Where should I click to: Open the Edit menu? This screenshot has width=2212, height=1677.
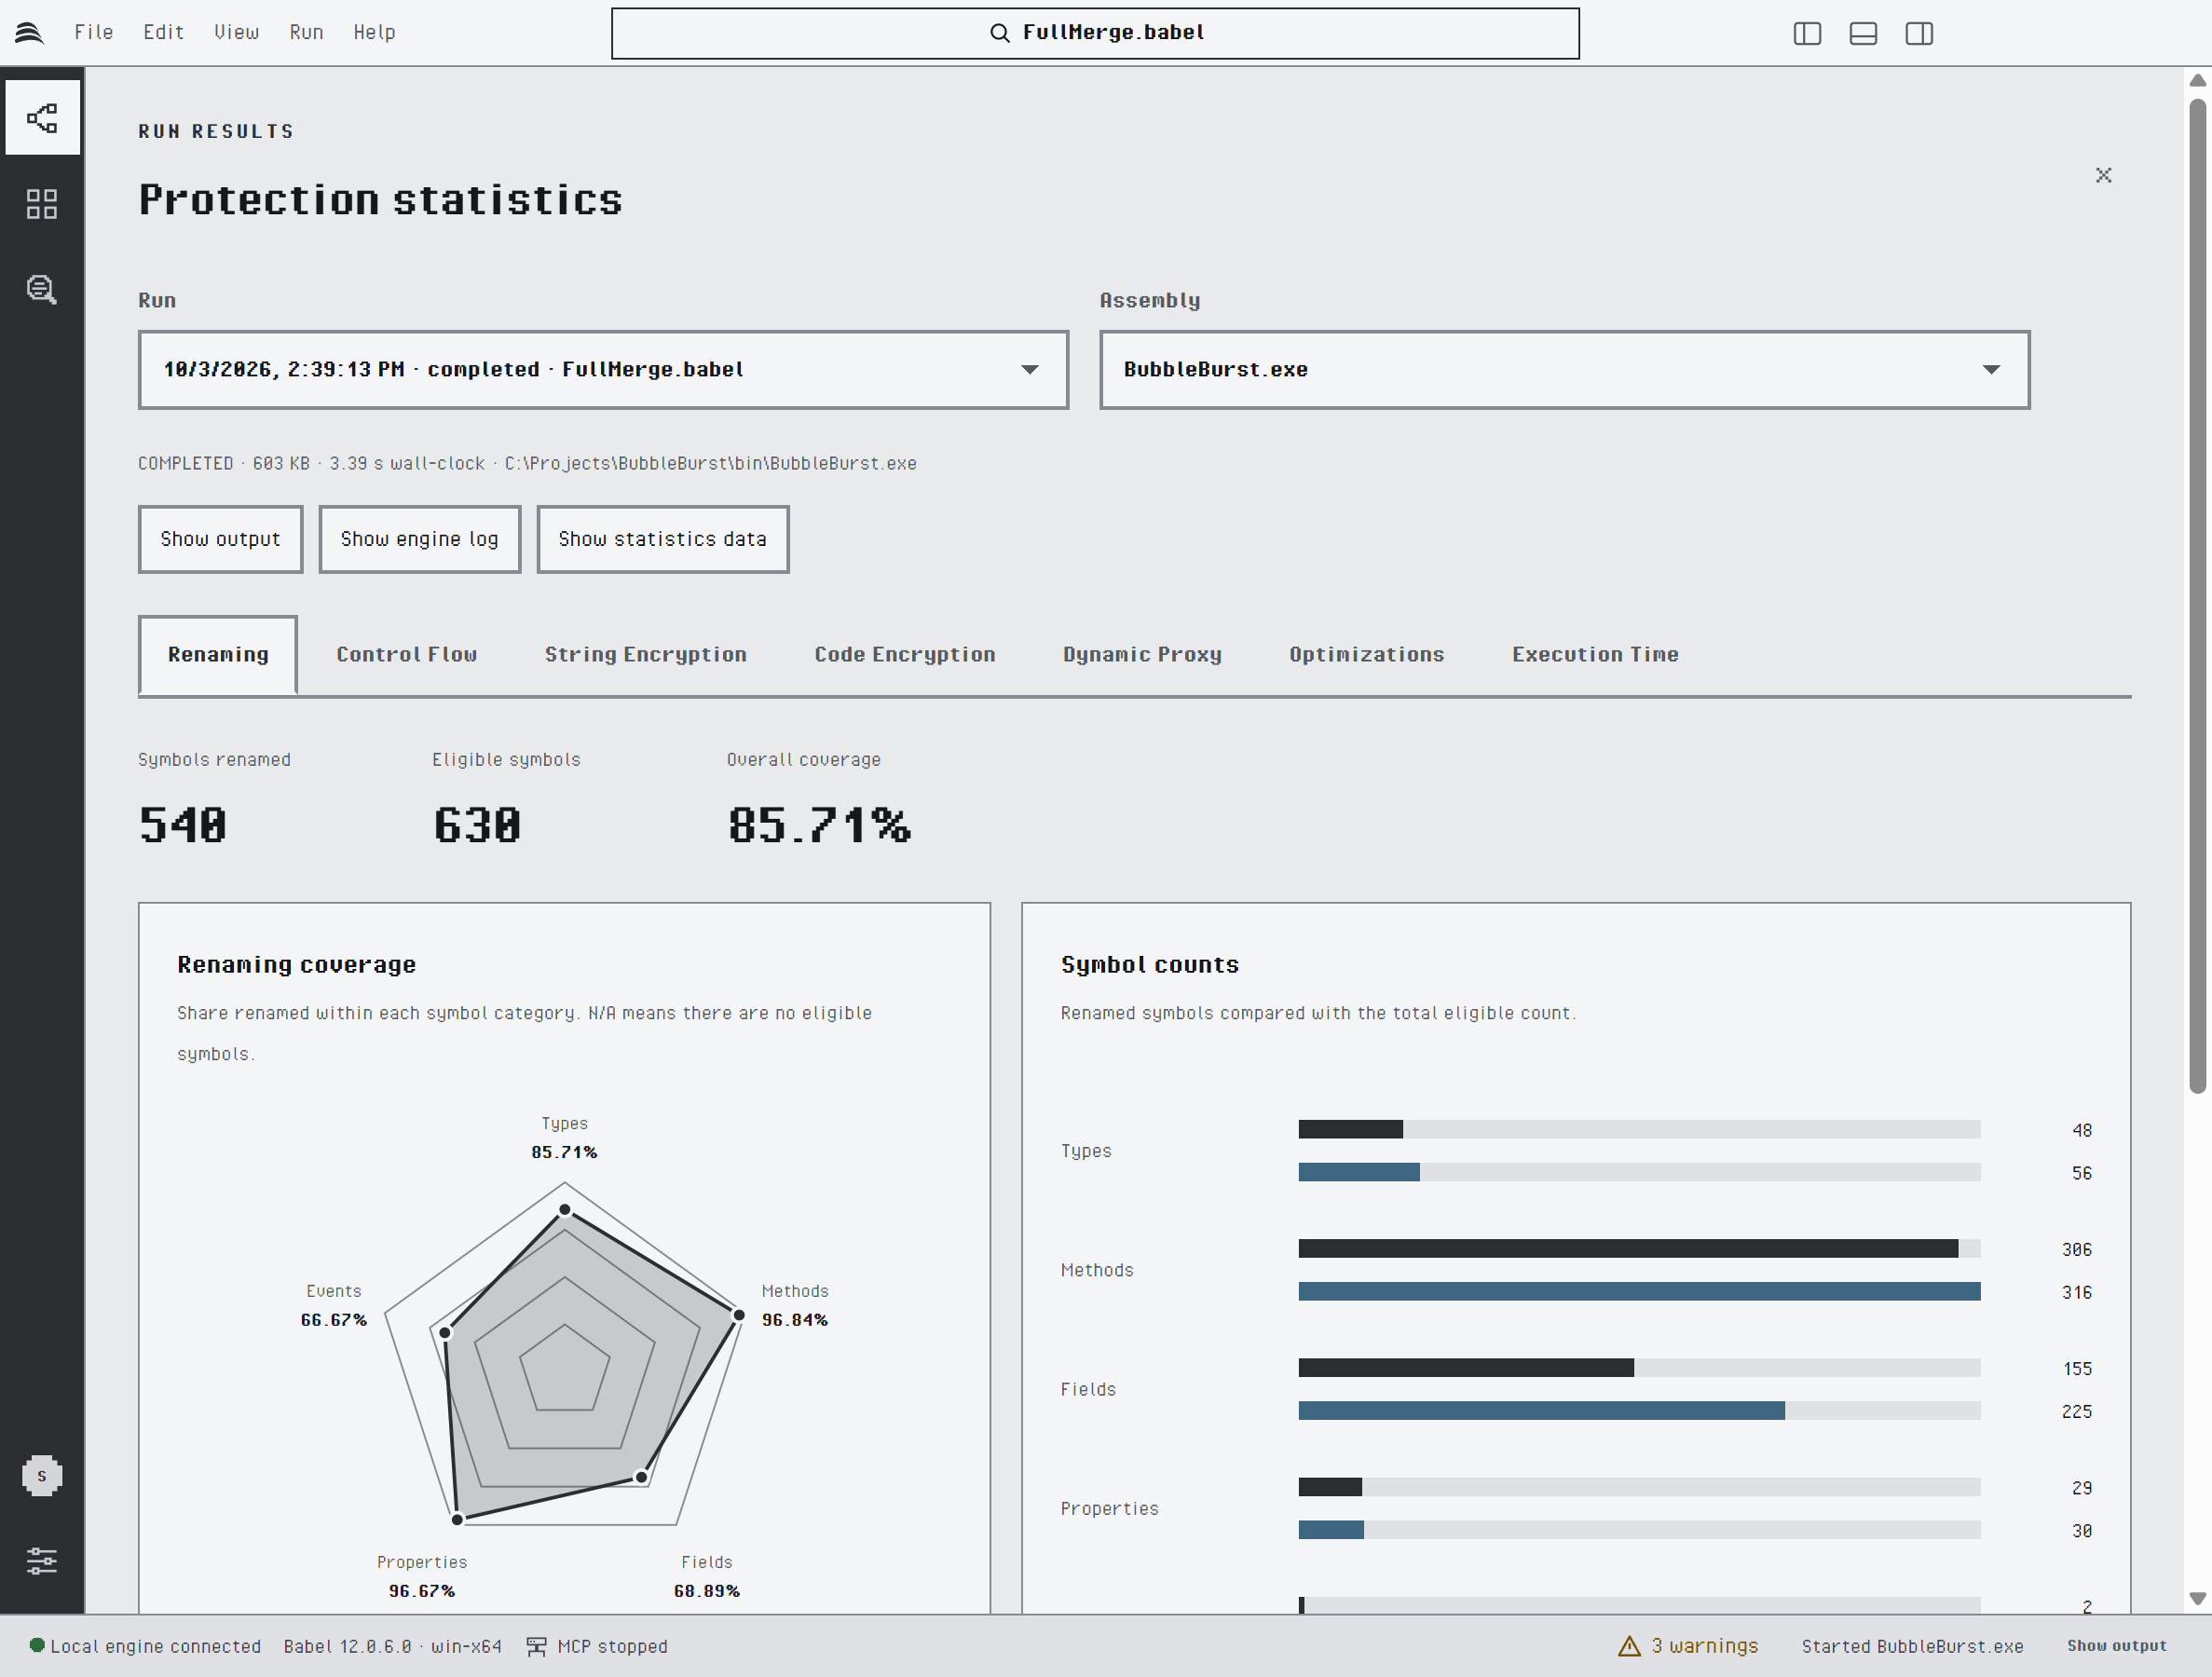163,32
